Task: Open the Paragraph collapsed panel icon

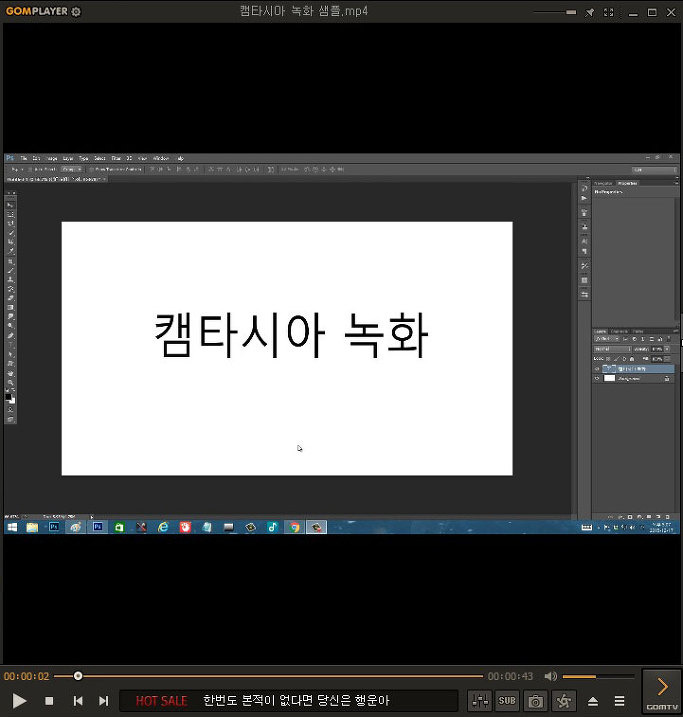Action: coord(584,251)
